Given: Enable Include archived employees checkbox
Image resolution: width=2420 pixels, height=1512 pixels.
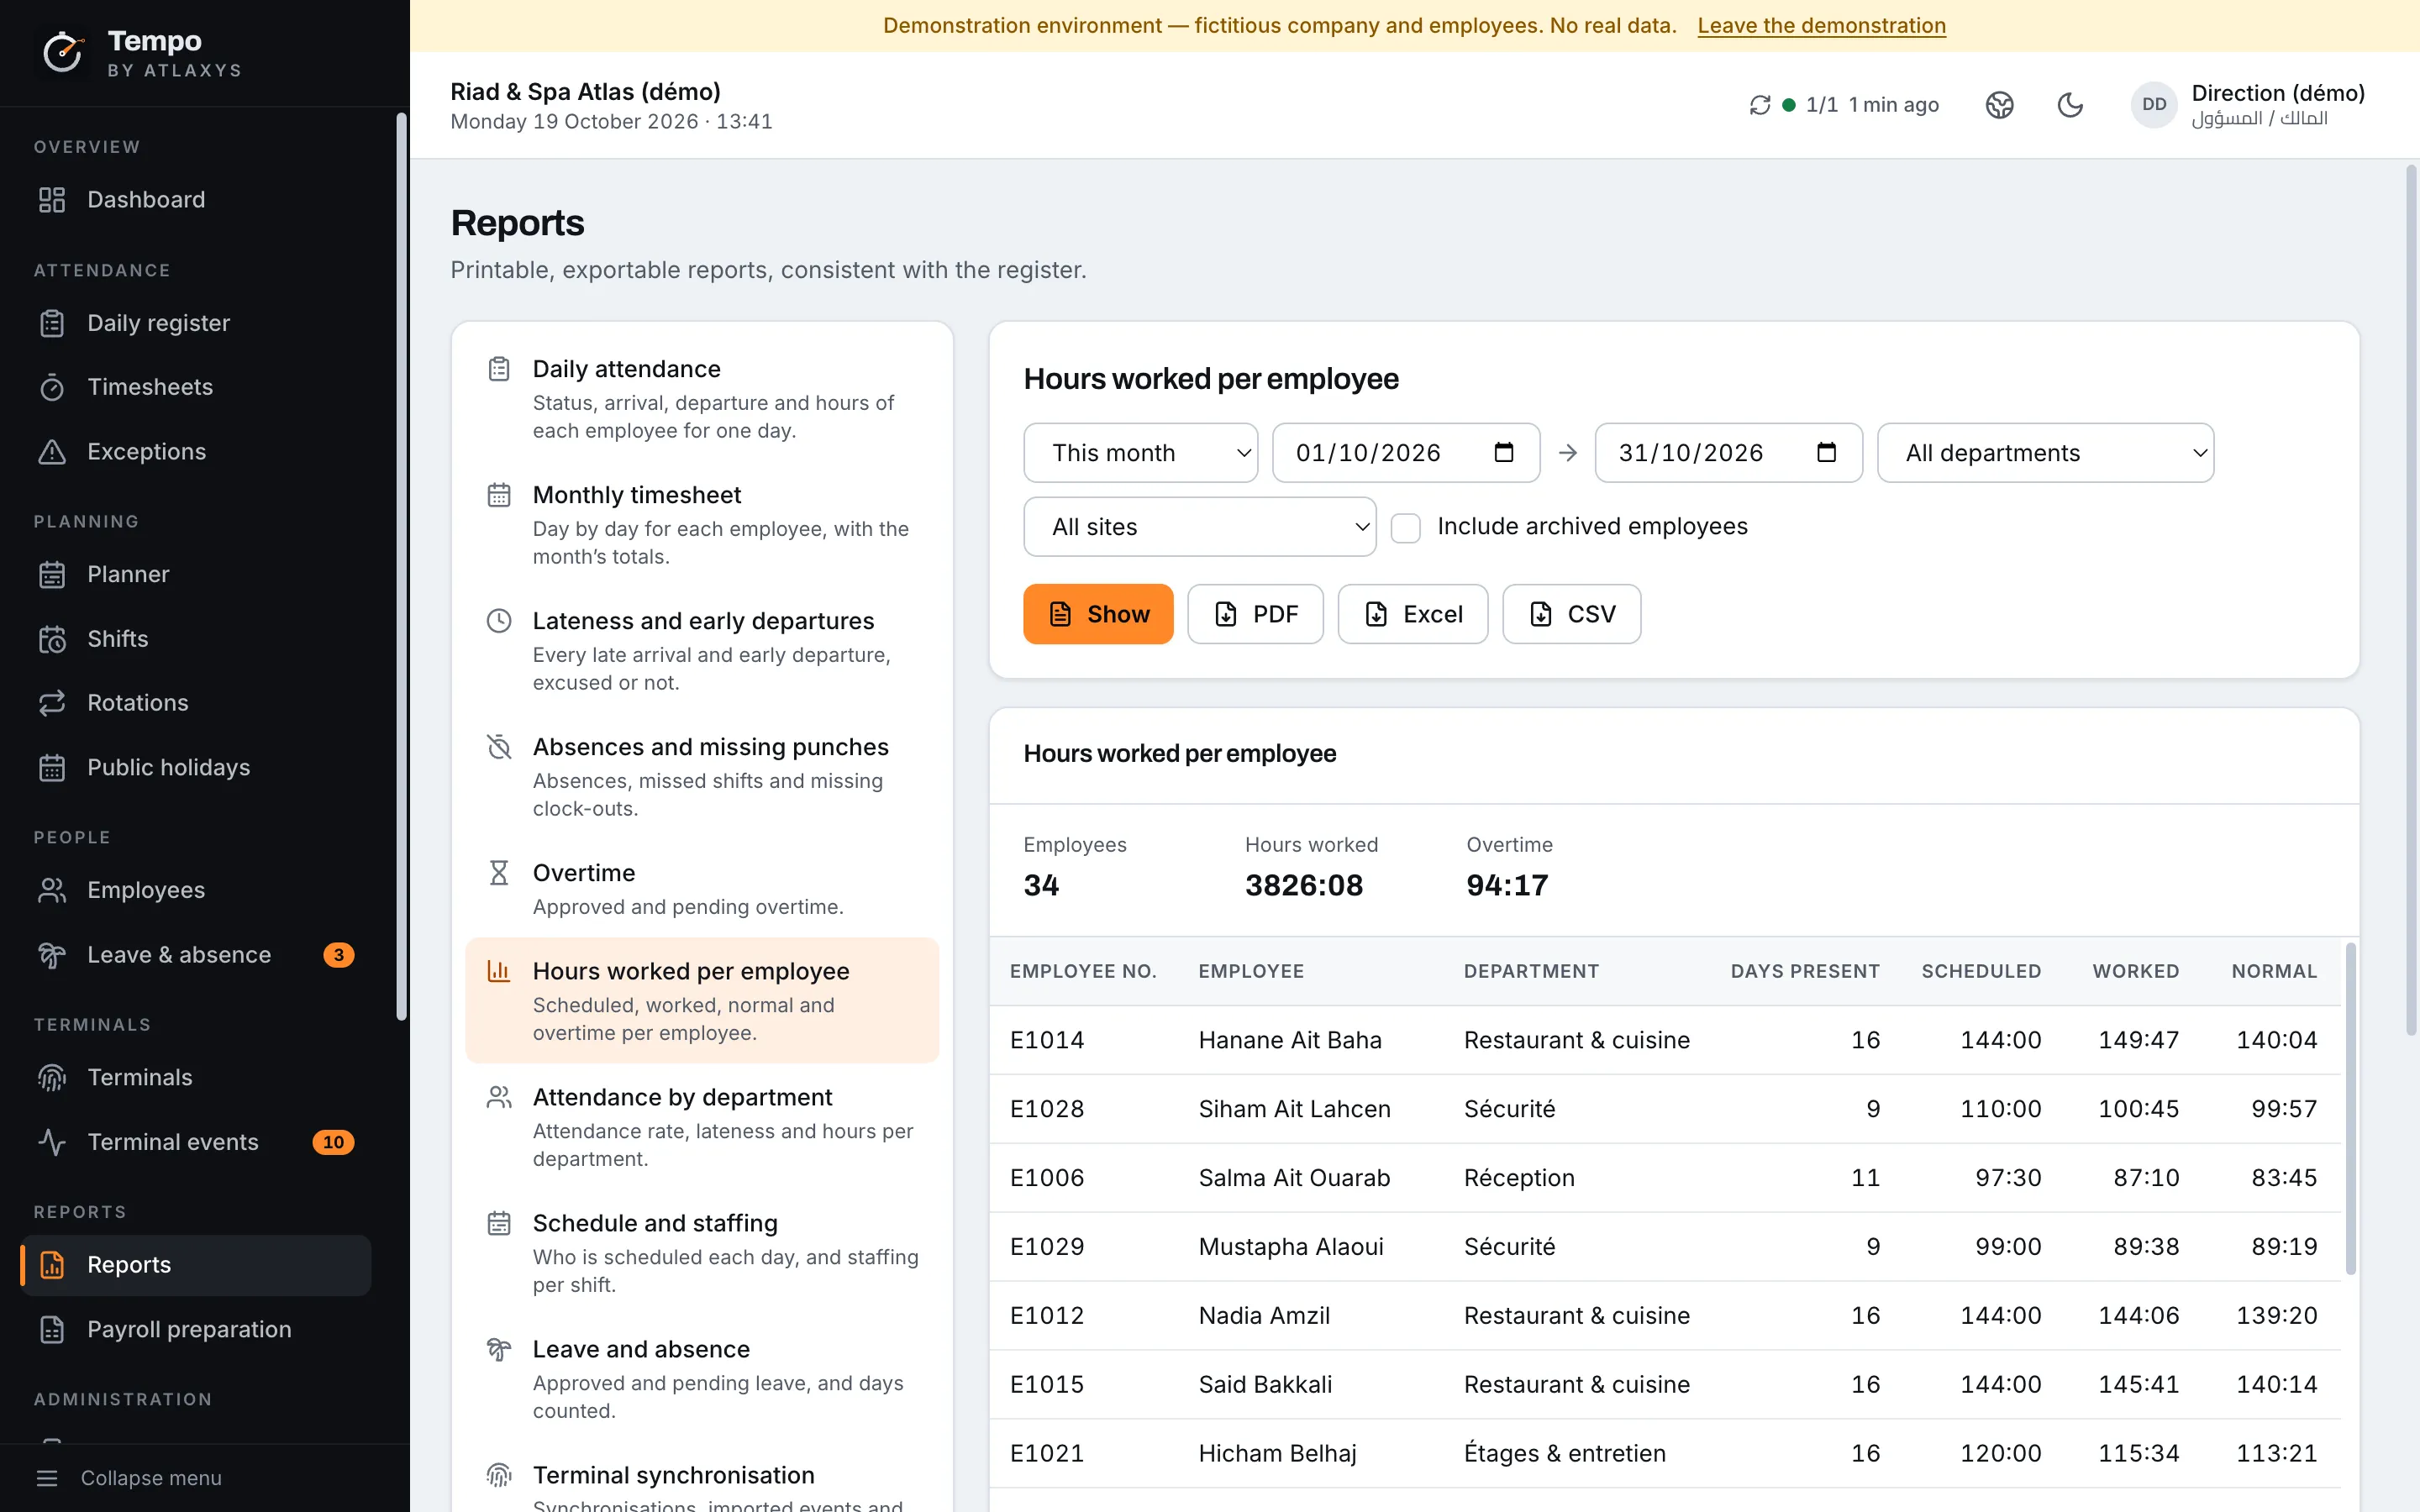Looking at the screenshot, I should tap(1405, 527).
